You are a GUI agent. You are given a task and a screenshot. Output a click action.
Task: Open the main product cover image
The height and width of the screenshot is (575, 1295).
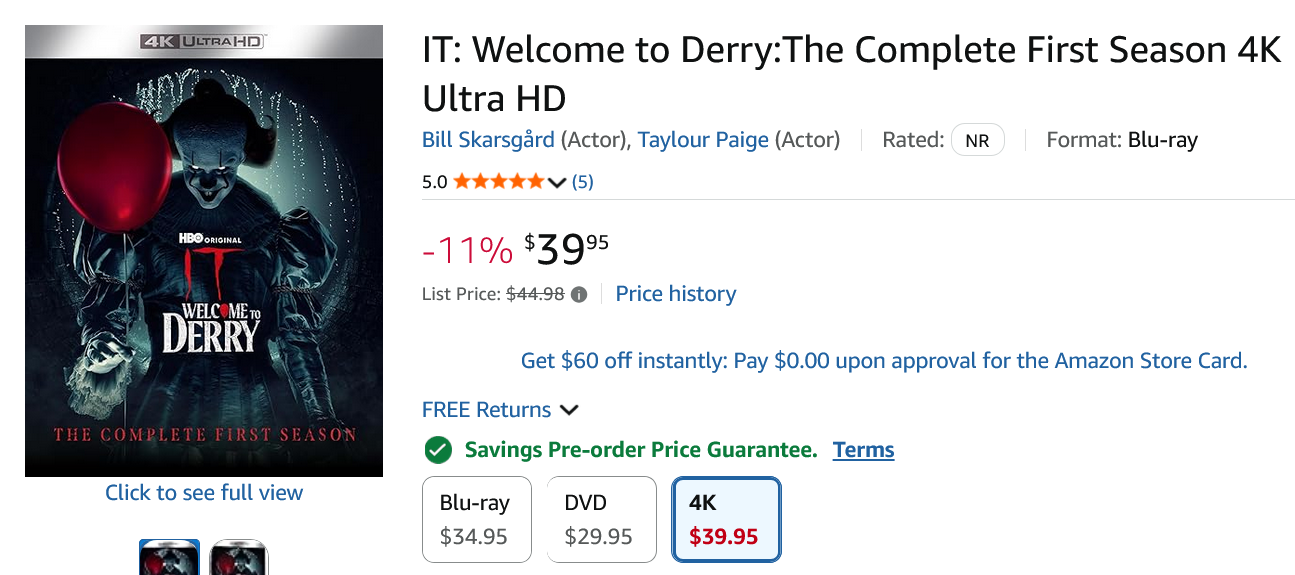coord(204,250)
